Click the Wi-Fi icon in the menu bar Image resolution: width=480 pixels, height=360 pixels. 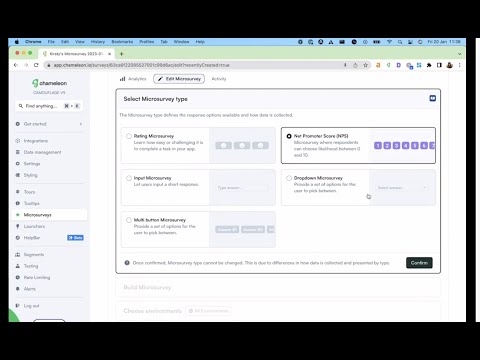pos(389,42)
